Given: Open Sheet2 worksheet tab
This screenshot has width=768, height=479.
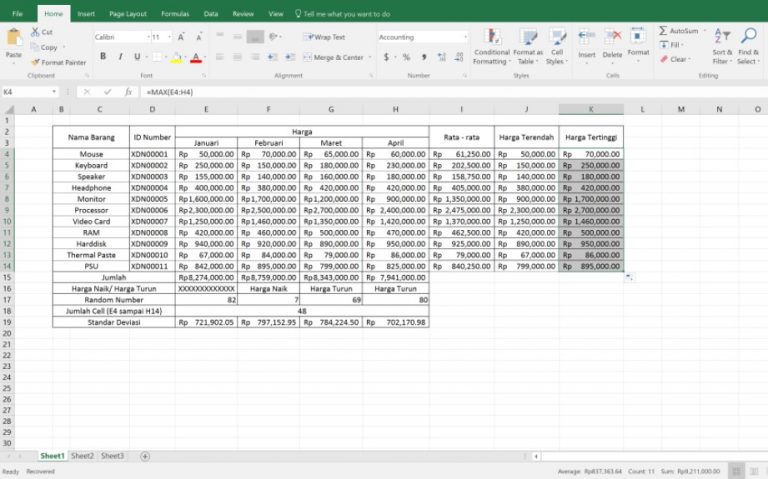Looking at the screenshot, I should click(x=82, y=456).
